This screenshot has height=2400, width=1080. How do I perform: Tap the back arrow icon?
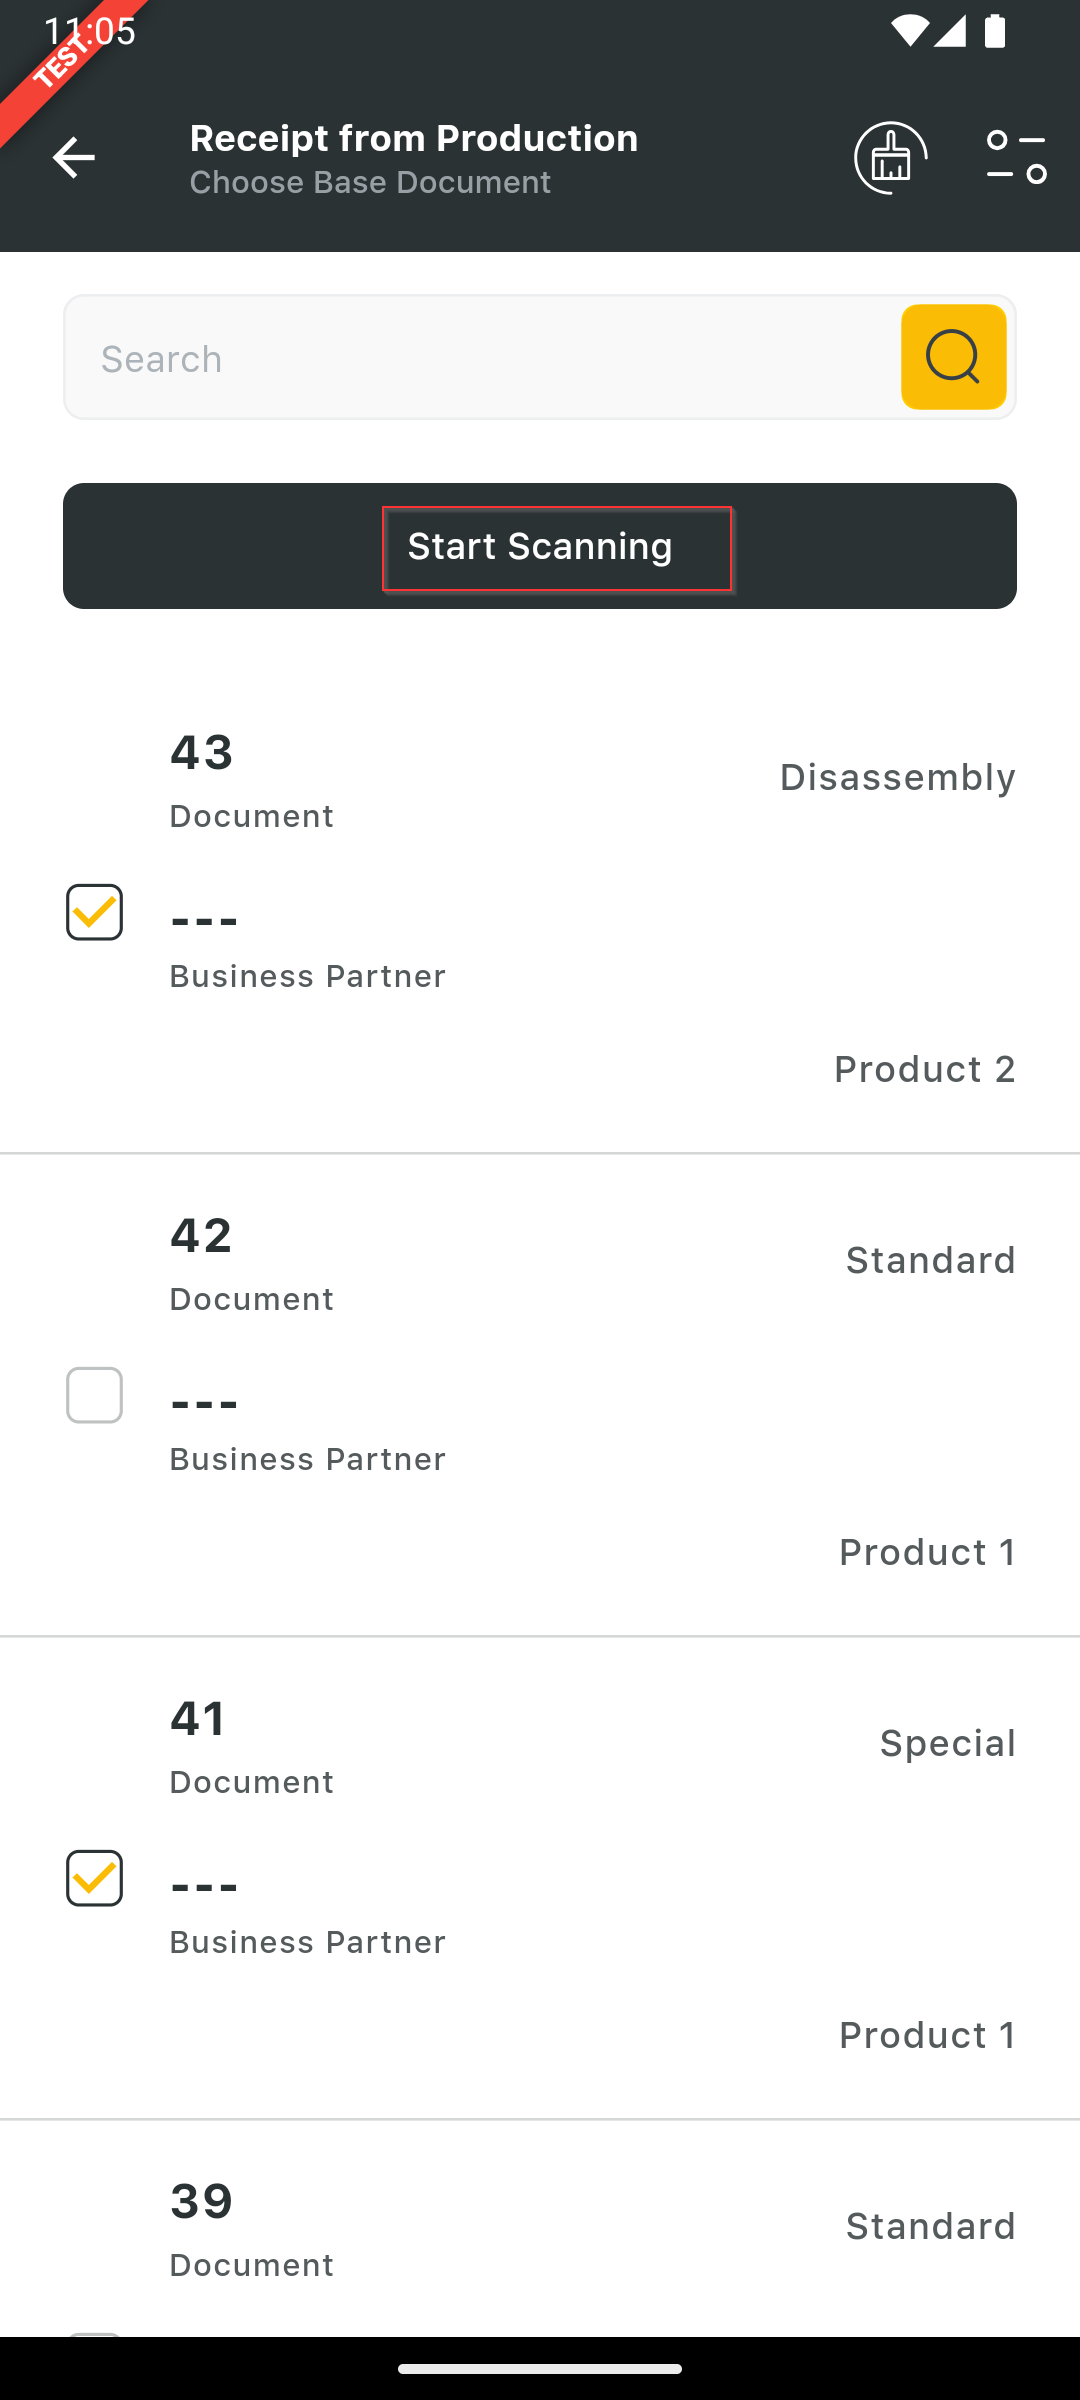pyautogui.click(x=73, y=158)
